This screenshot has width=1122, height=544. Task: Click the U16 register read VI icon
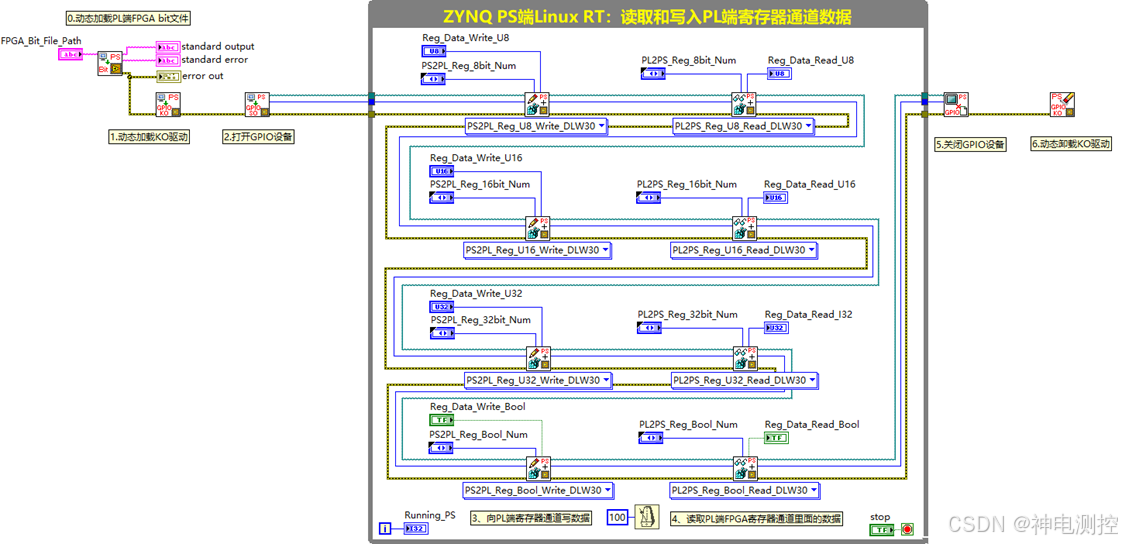tap(744, 228)
